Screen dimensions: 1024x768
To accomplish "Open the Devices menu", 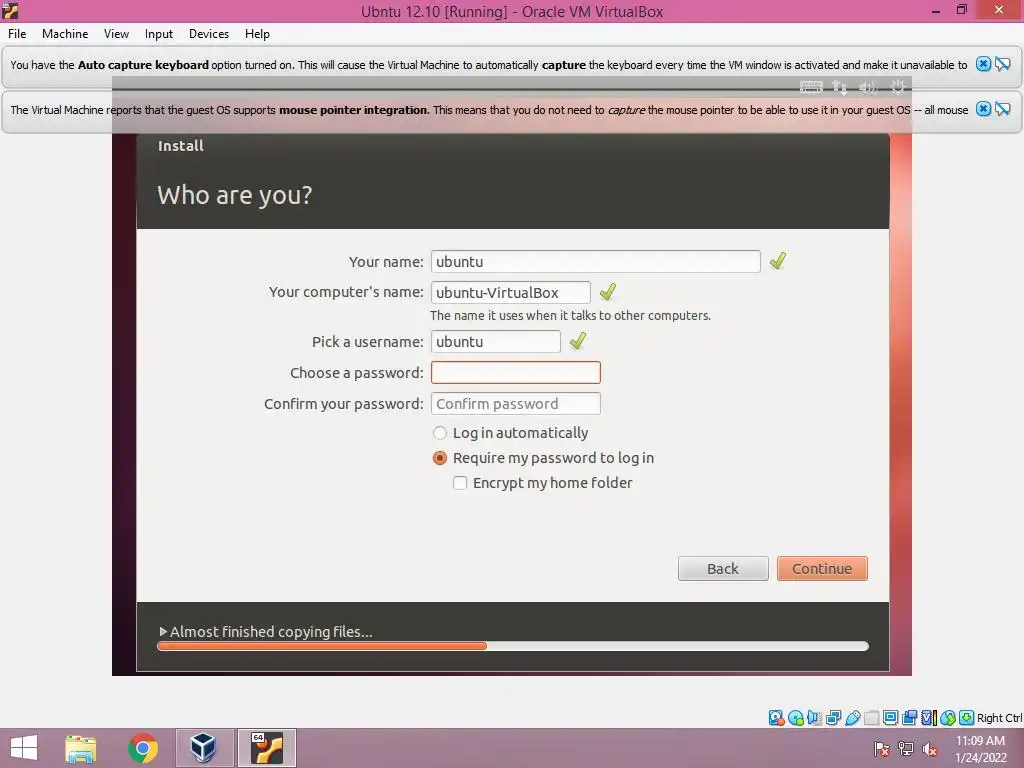I will coord(209,33).
